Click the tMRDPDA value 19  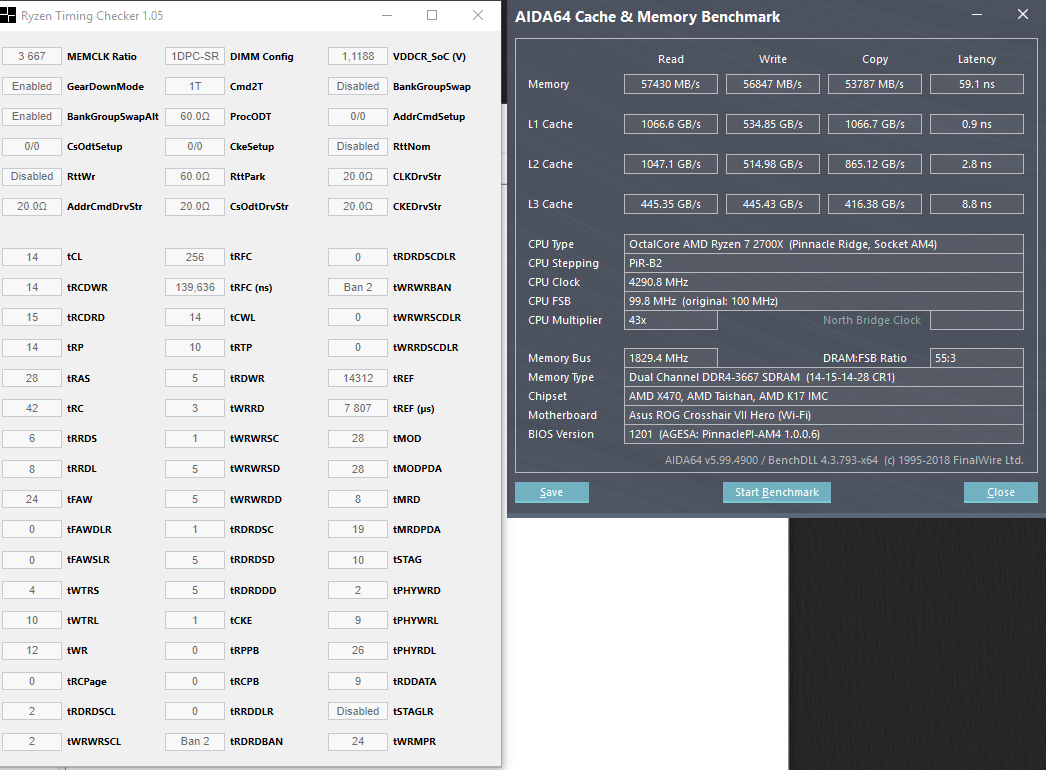(358, 529)
